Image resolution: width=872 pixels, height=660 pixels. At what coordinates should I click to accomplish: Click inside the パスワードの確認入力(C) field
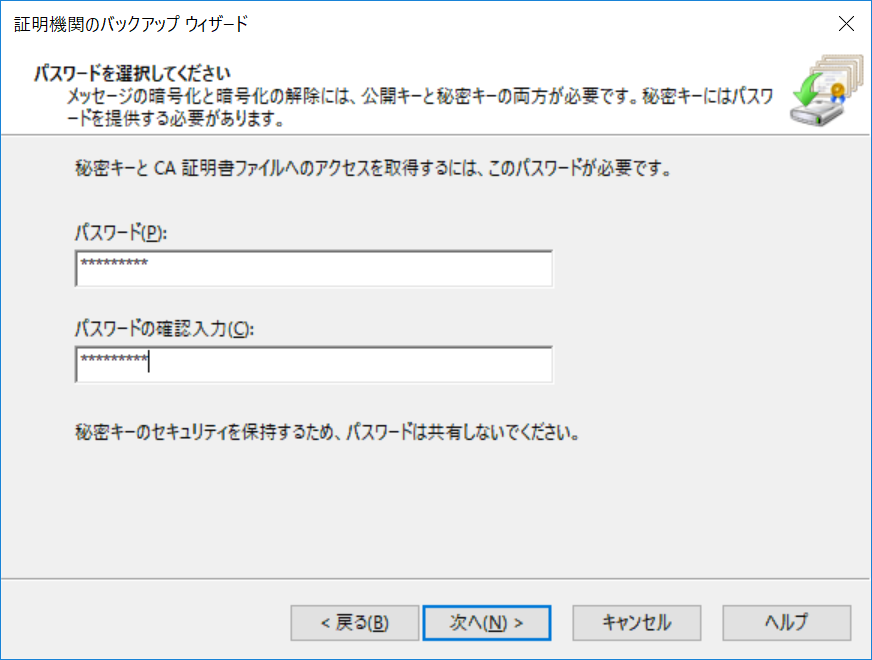[314, 365]
